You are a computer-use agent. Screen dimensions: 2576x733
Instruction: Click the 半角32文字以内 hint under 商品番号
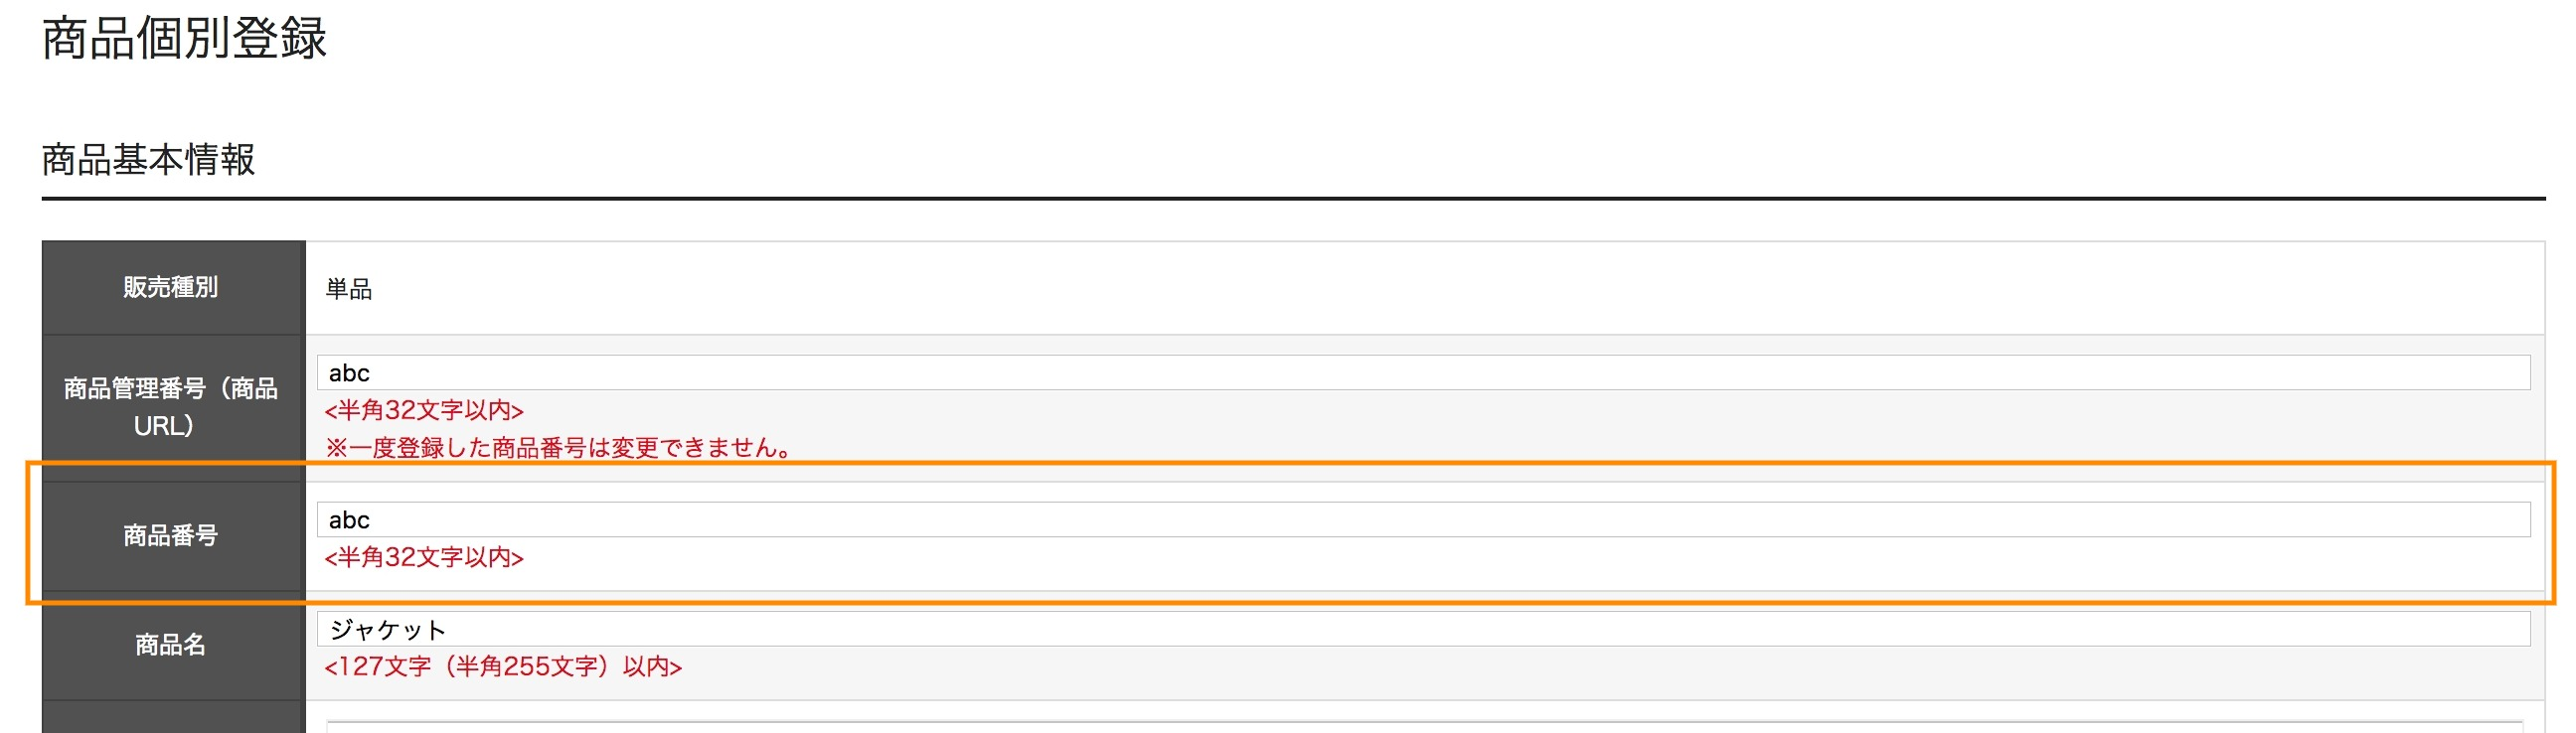tap(424, 557)
